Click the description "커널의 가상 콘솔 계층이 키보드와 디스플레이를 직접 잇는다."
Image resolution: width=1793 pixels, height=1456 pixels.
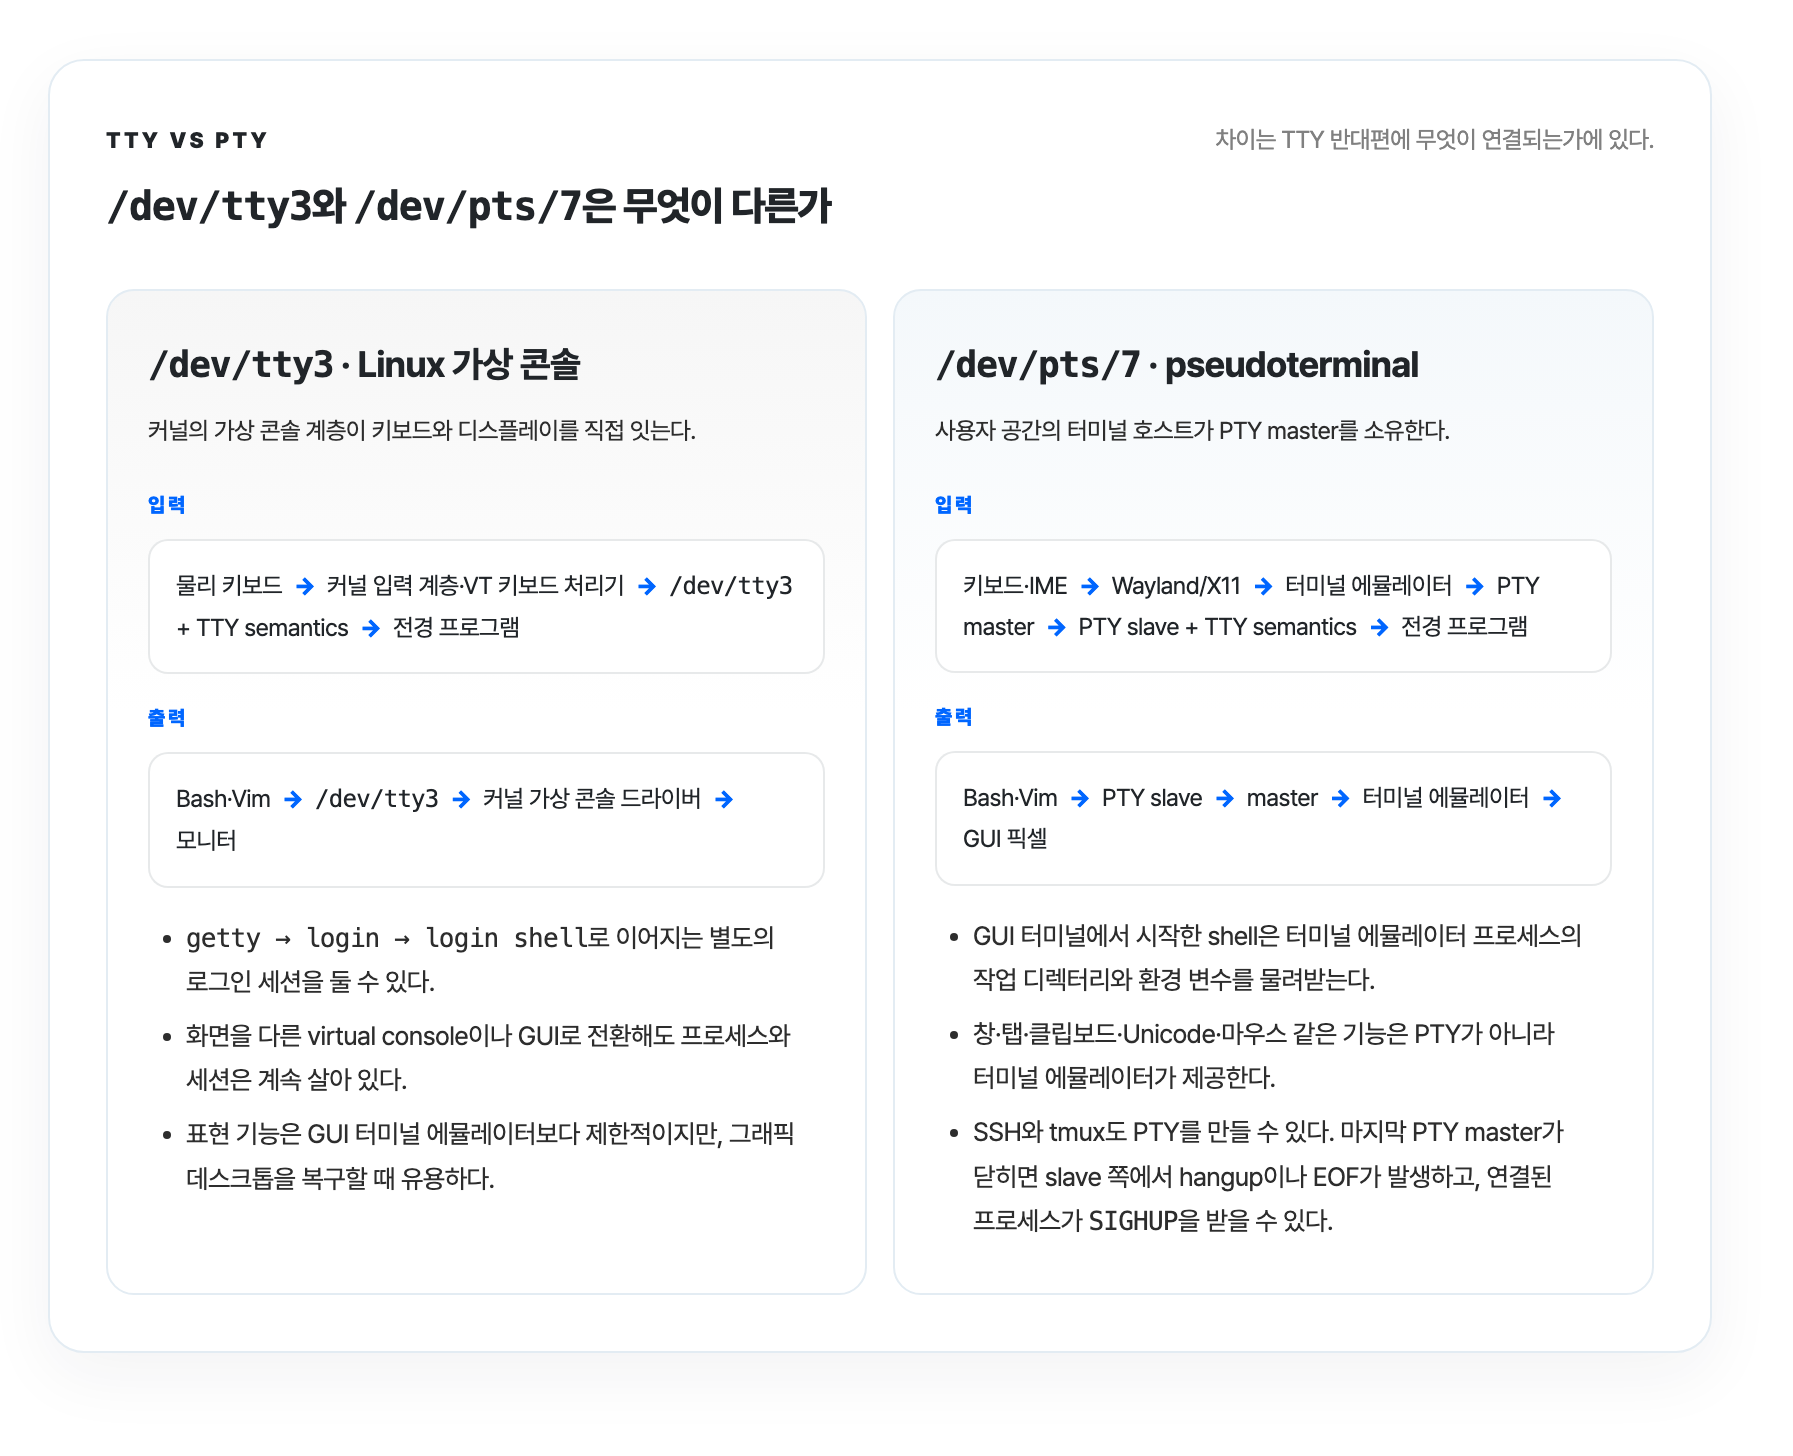422,430
